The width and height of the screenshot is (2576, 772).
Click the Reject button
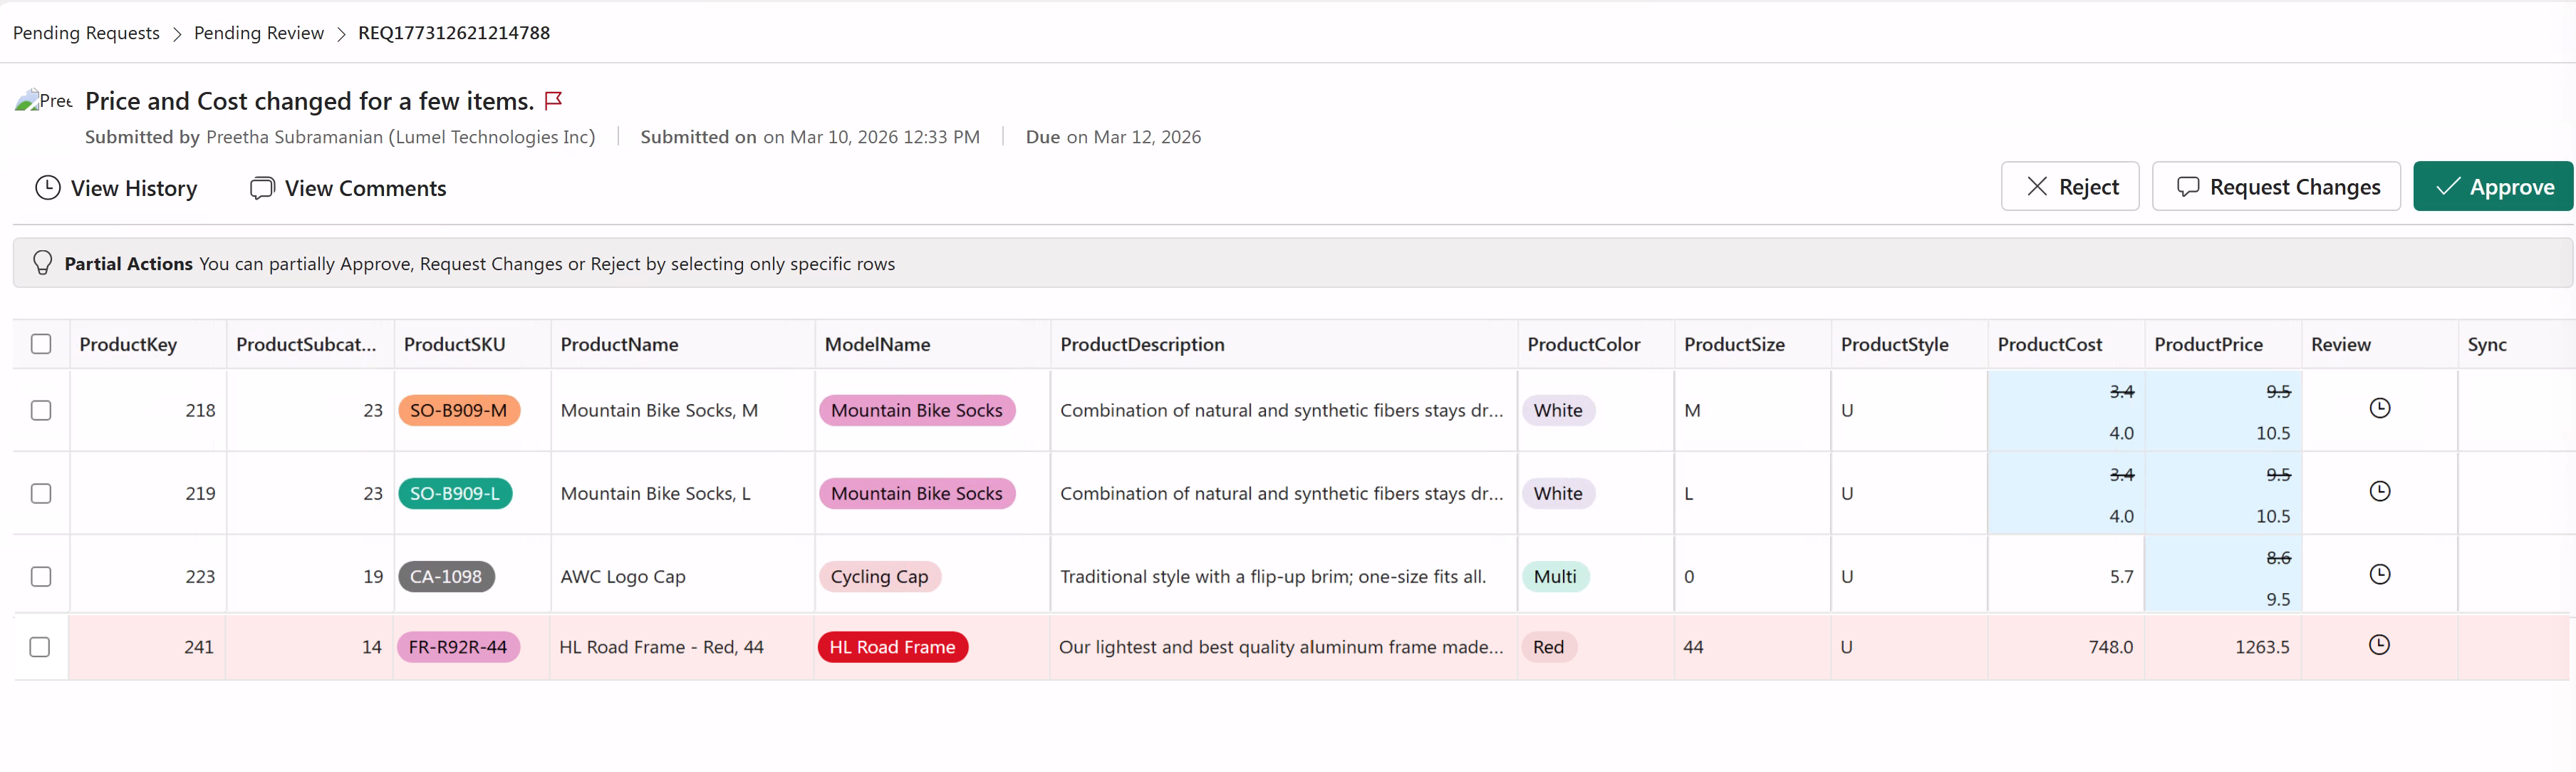click(2069, 187)
